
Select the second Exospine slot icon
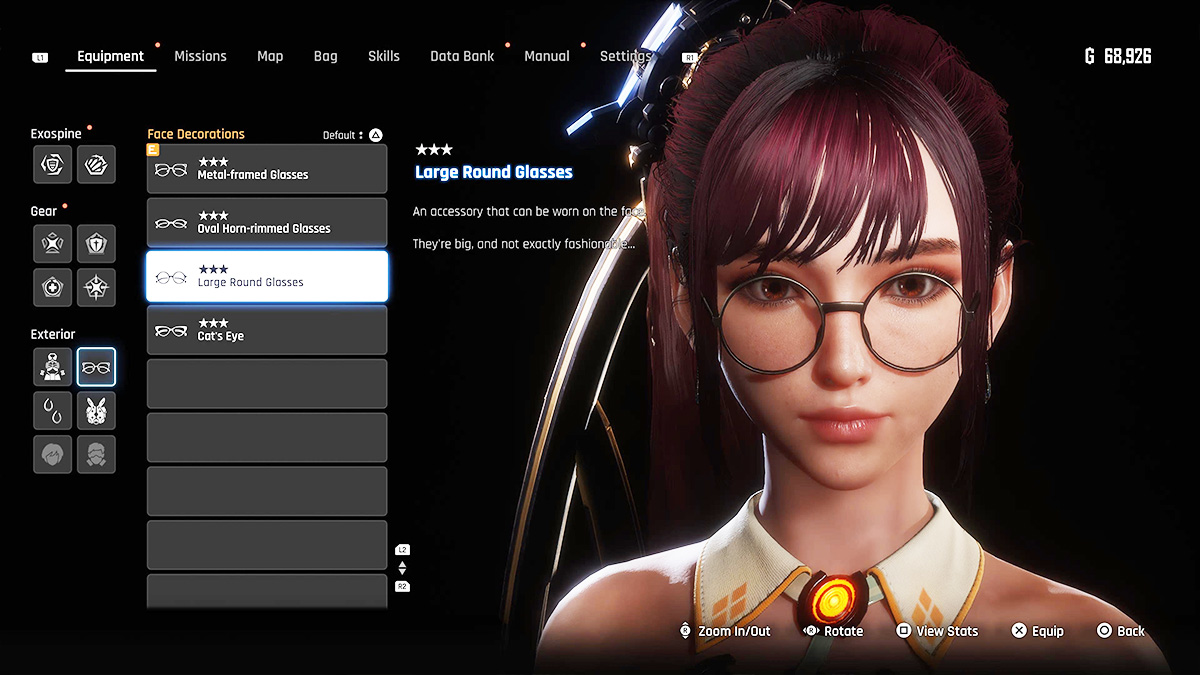[x=96, y=165]
